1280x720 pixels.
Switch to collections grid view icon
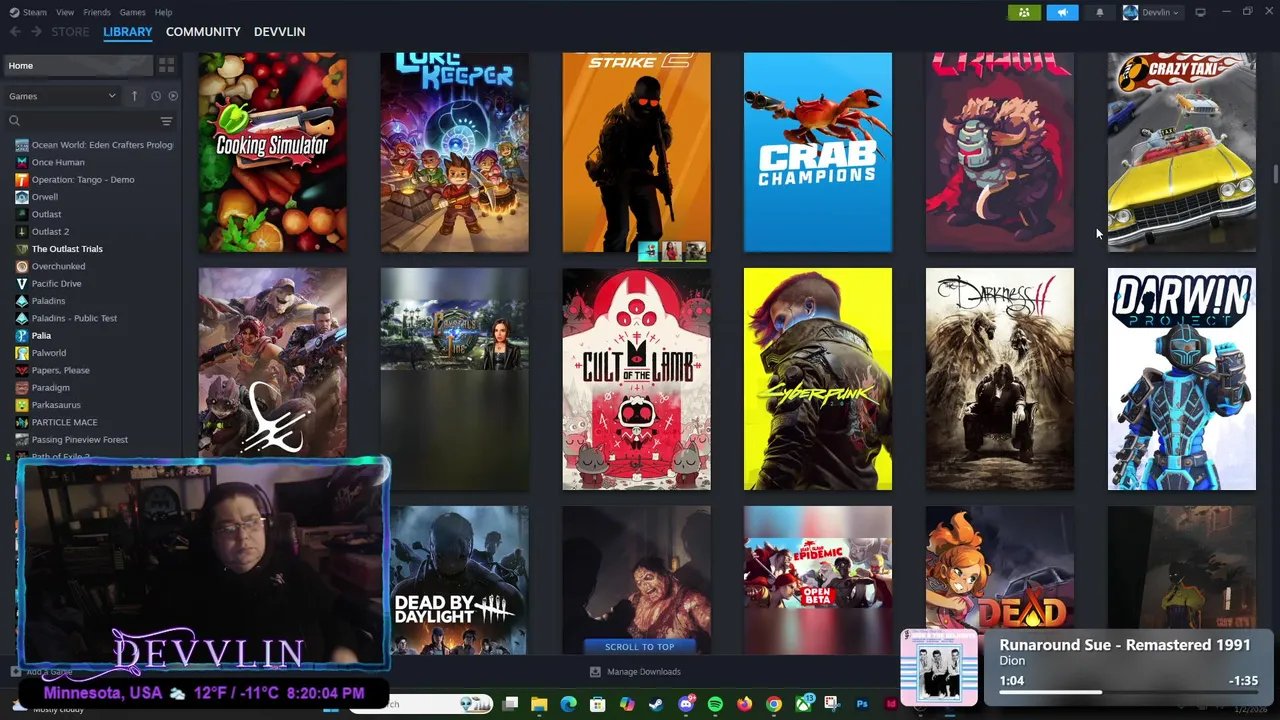click(166, 66)
